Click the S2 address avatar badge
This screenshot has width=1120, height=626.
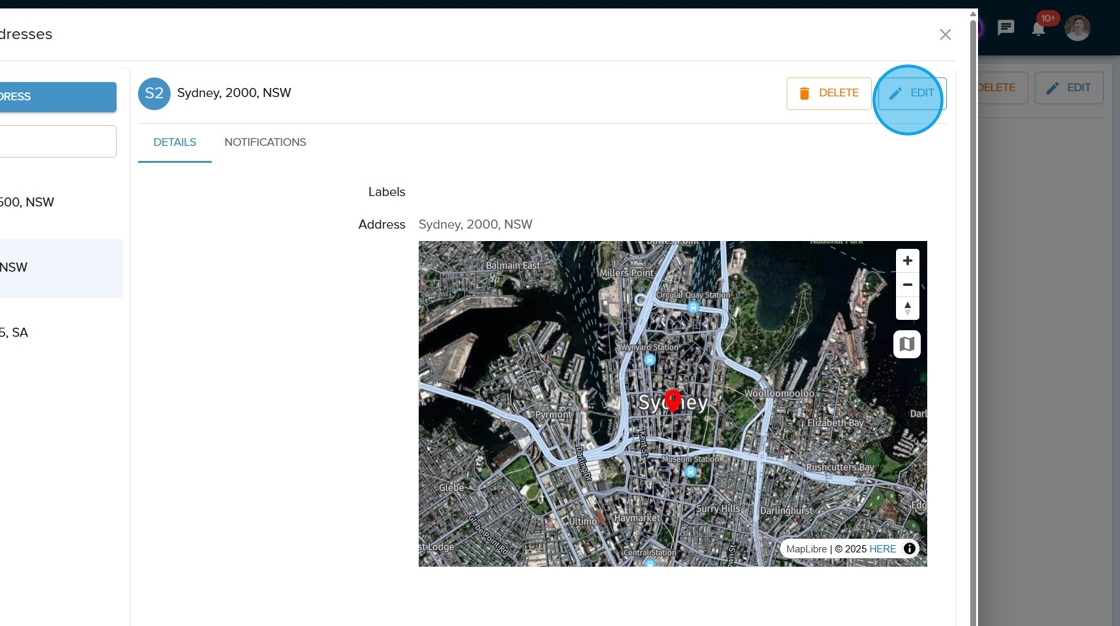point(154,93)
